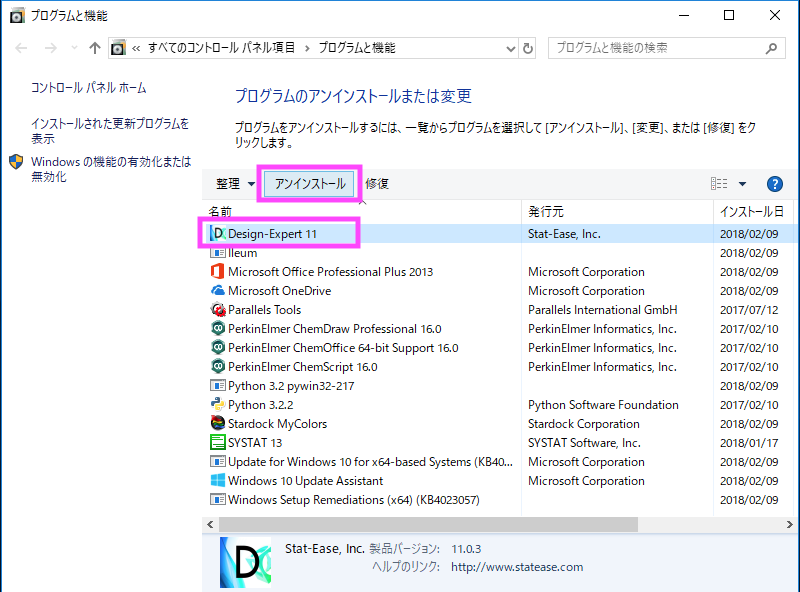Click the Update for Windows 10 icon
Viewport: 800px width, 592px height.
[x=218, y=461]
